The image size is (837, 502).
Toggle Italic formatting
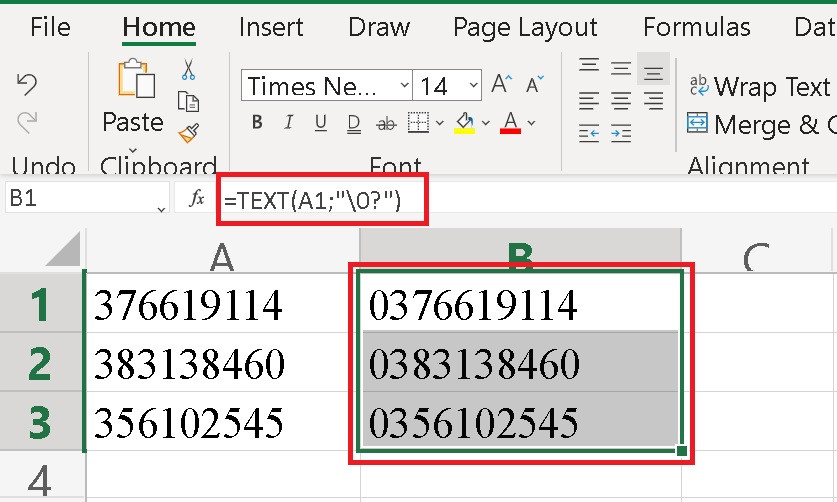tap(289, 123)
